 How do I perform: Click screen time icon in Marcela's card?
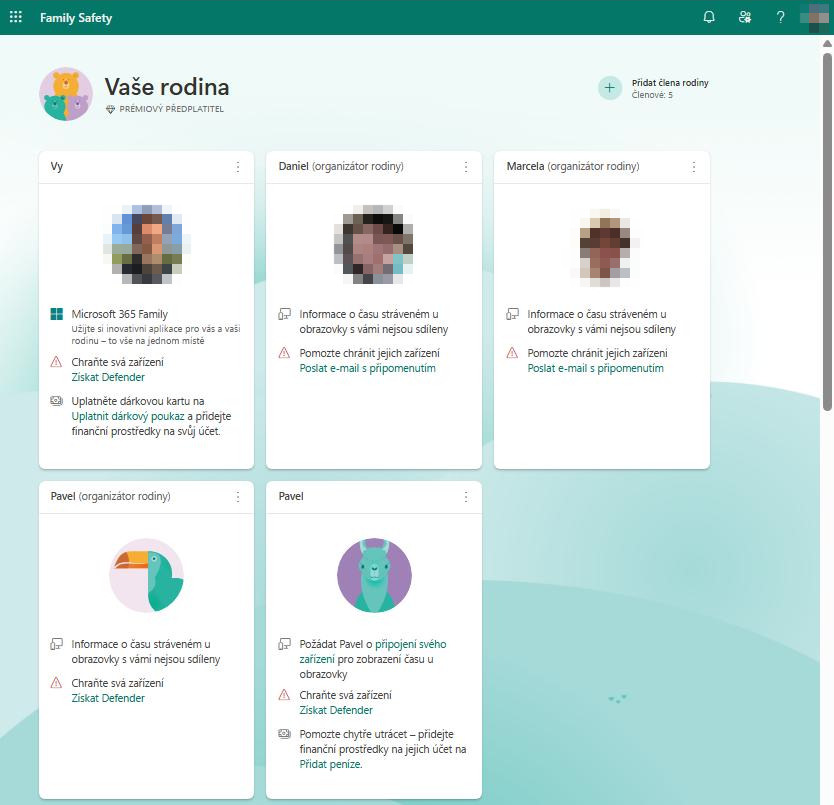(x=512, y=314)
